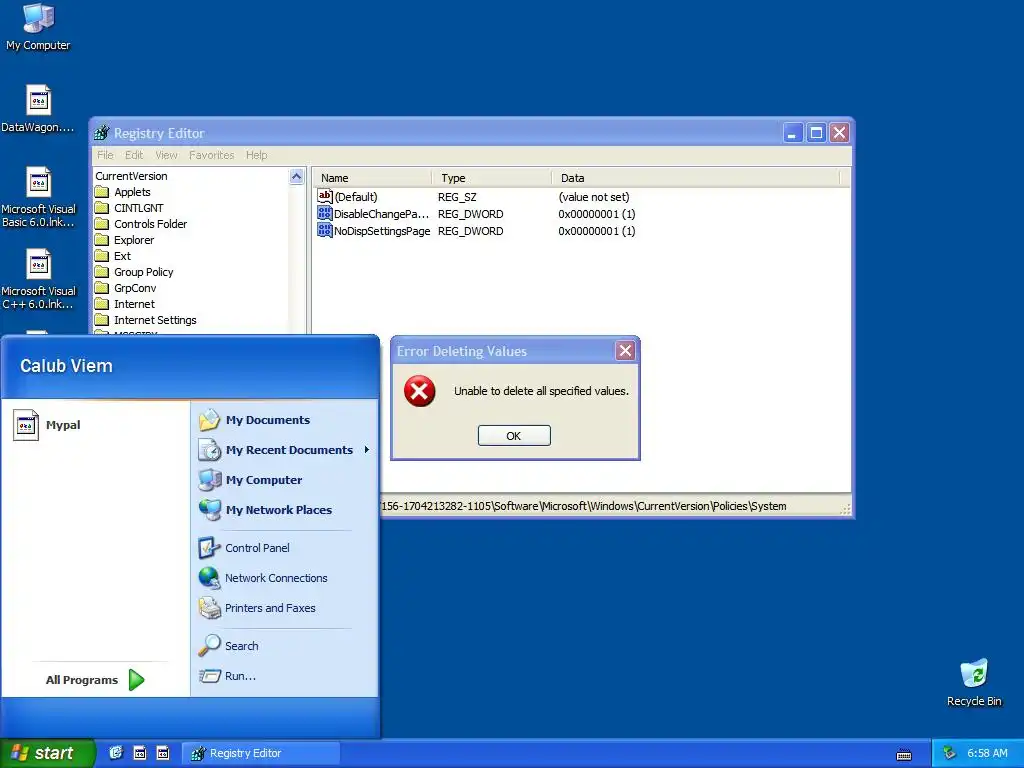Click registry path in status bar

[583, 506]
